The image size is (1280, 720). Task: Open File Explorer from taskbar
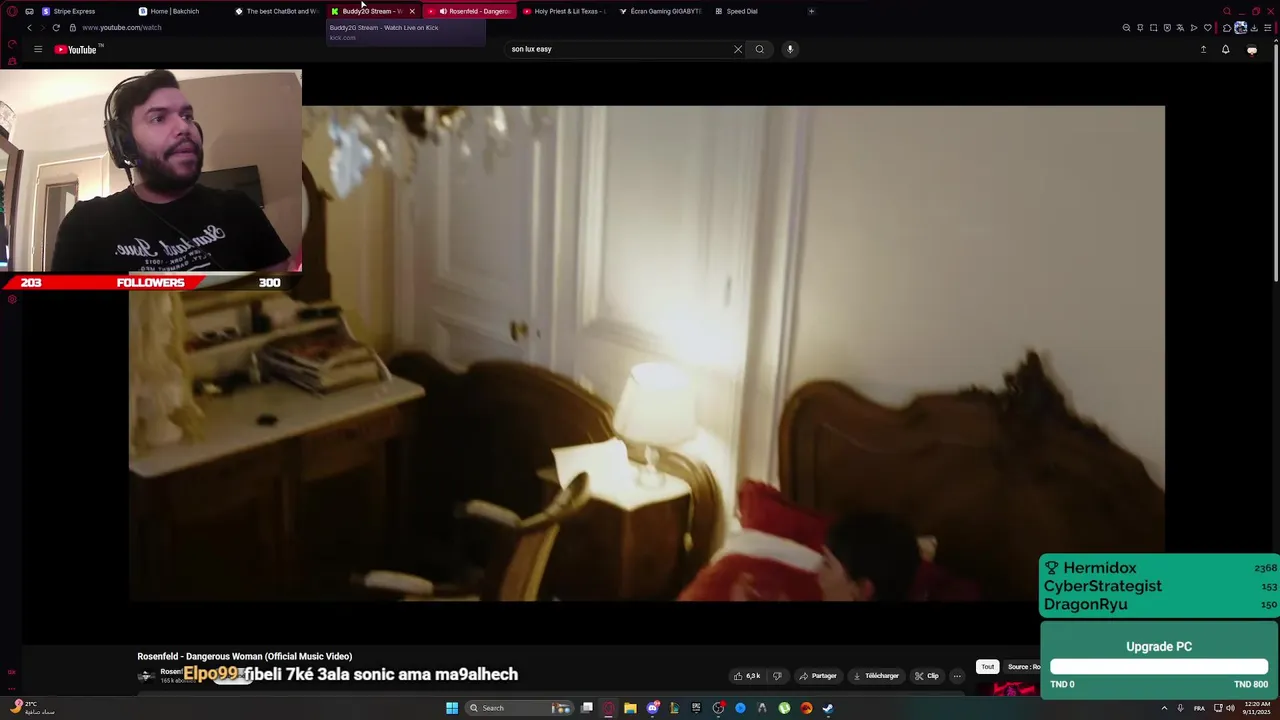tap(630, 708)
